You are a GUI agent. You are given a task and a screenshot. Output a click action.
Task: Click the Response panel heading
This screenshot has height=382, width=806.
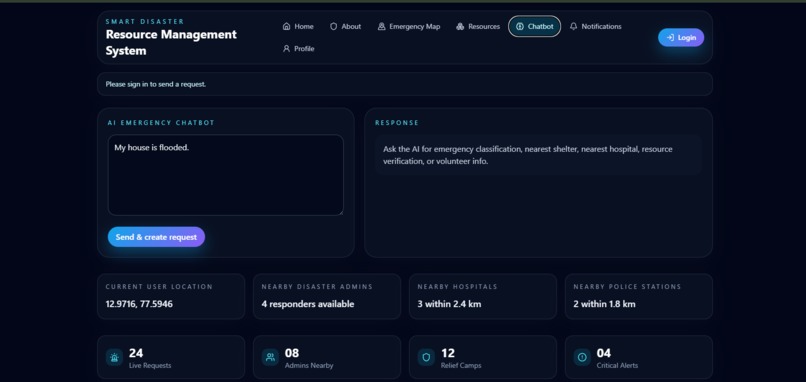coord(397,123)
